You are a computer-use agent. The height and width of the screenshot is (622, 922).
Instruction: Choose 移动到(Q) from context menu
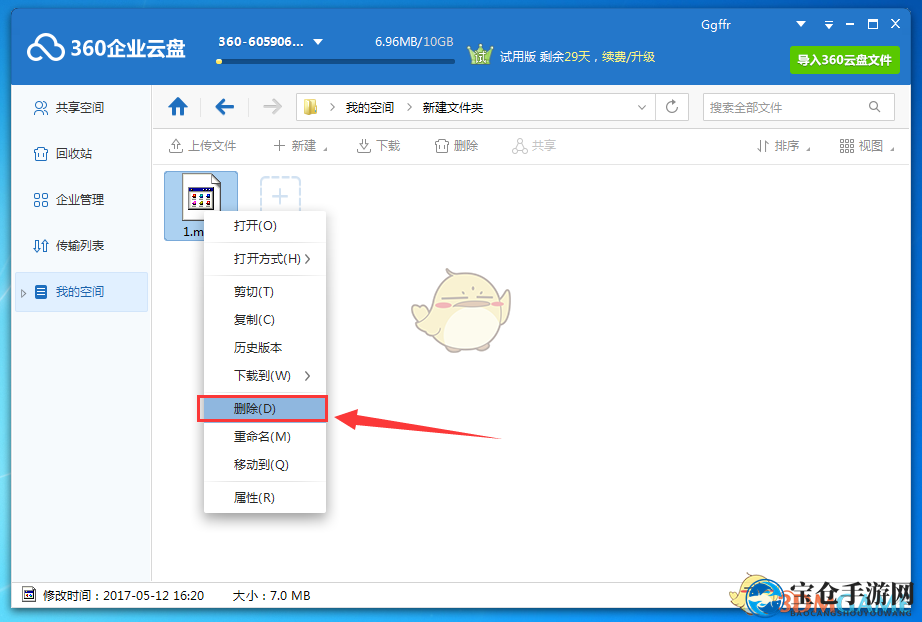coord(265,465)
